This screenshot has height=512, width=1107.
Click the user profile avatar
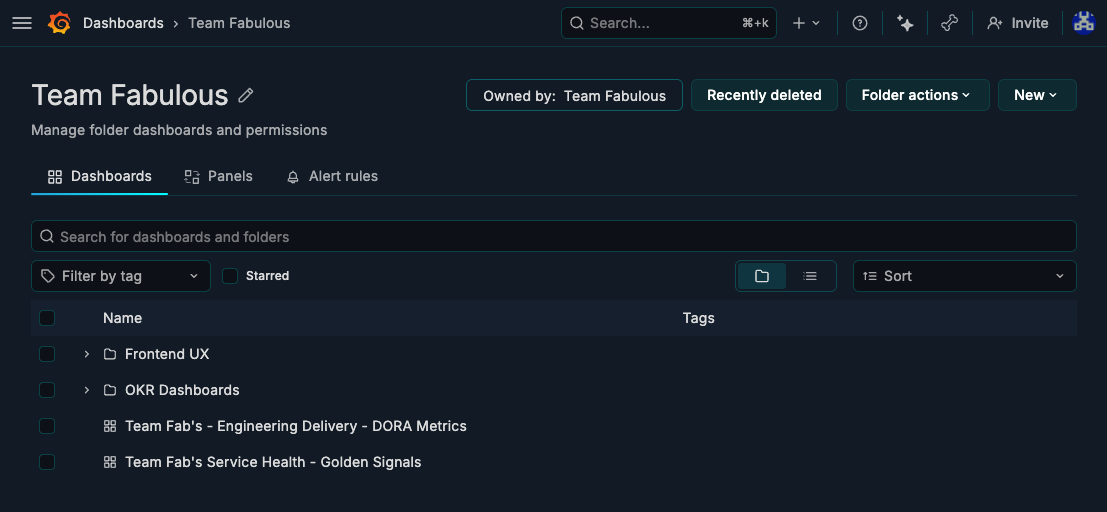pos(1083,23)
